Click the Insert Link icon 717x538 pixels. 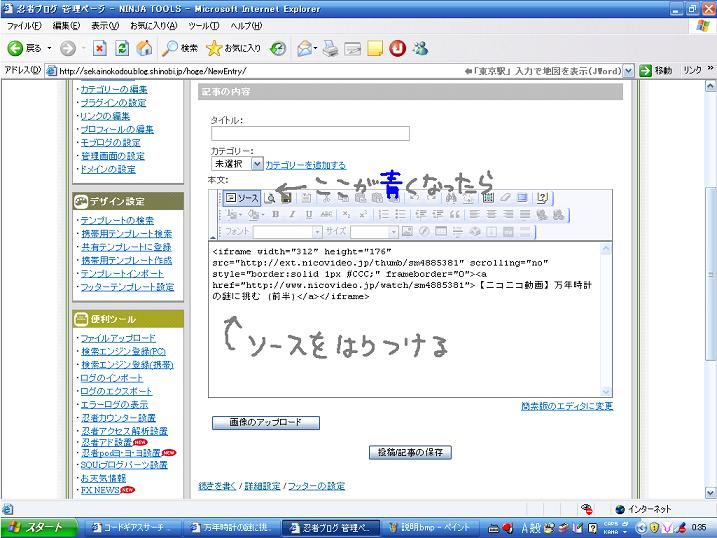click(542, 214)
